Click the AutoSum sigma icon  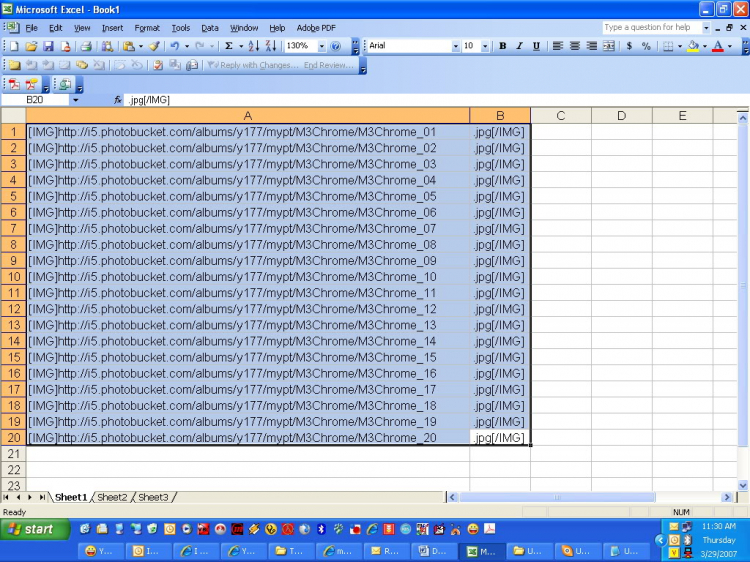(x=229, y=46)
